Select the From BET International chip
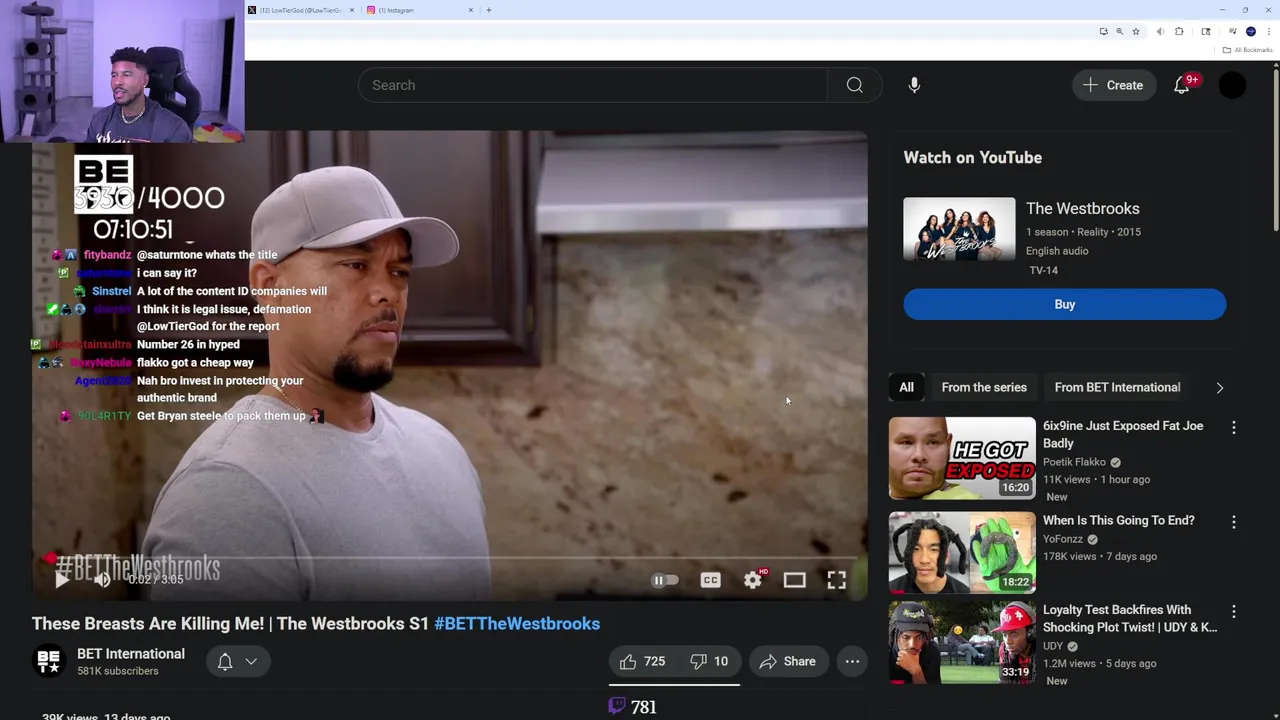Viewport: 1280px width, 720px height. 1117,387
